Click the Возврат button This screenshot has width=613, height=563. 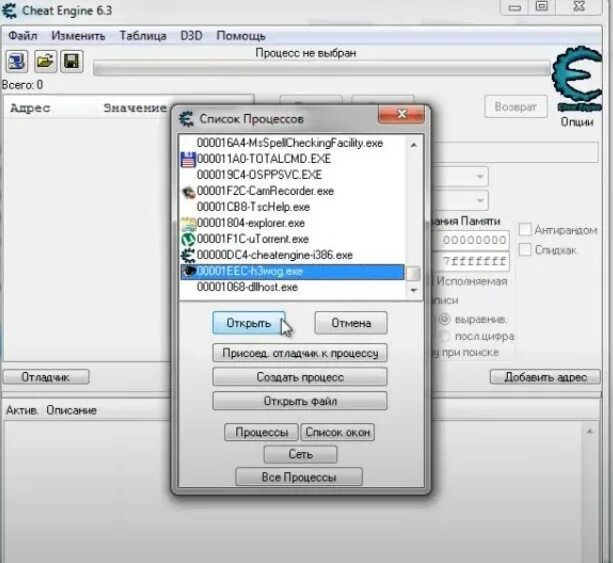(516, 106)
